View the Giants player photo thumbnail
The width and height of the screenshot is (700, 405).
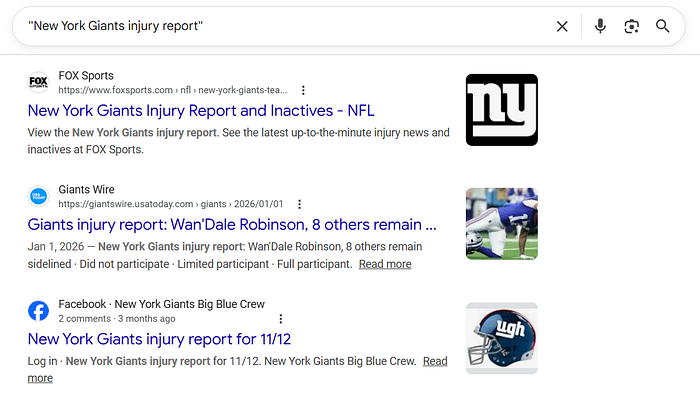click(502, 224)
